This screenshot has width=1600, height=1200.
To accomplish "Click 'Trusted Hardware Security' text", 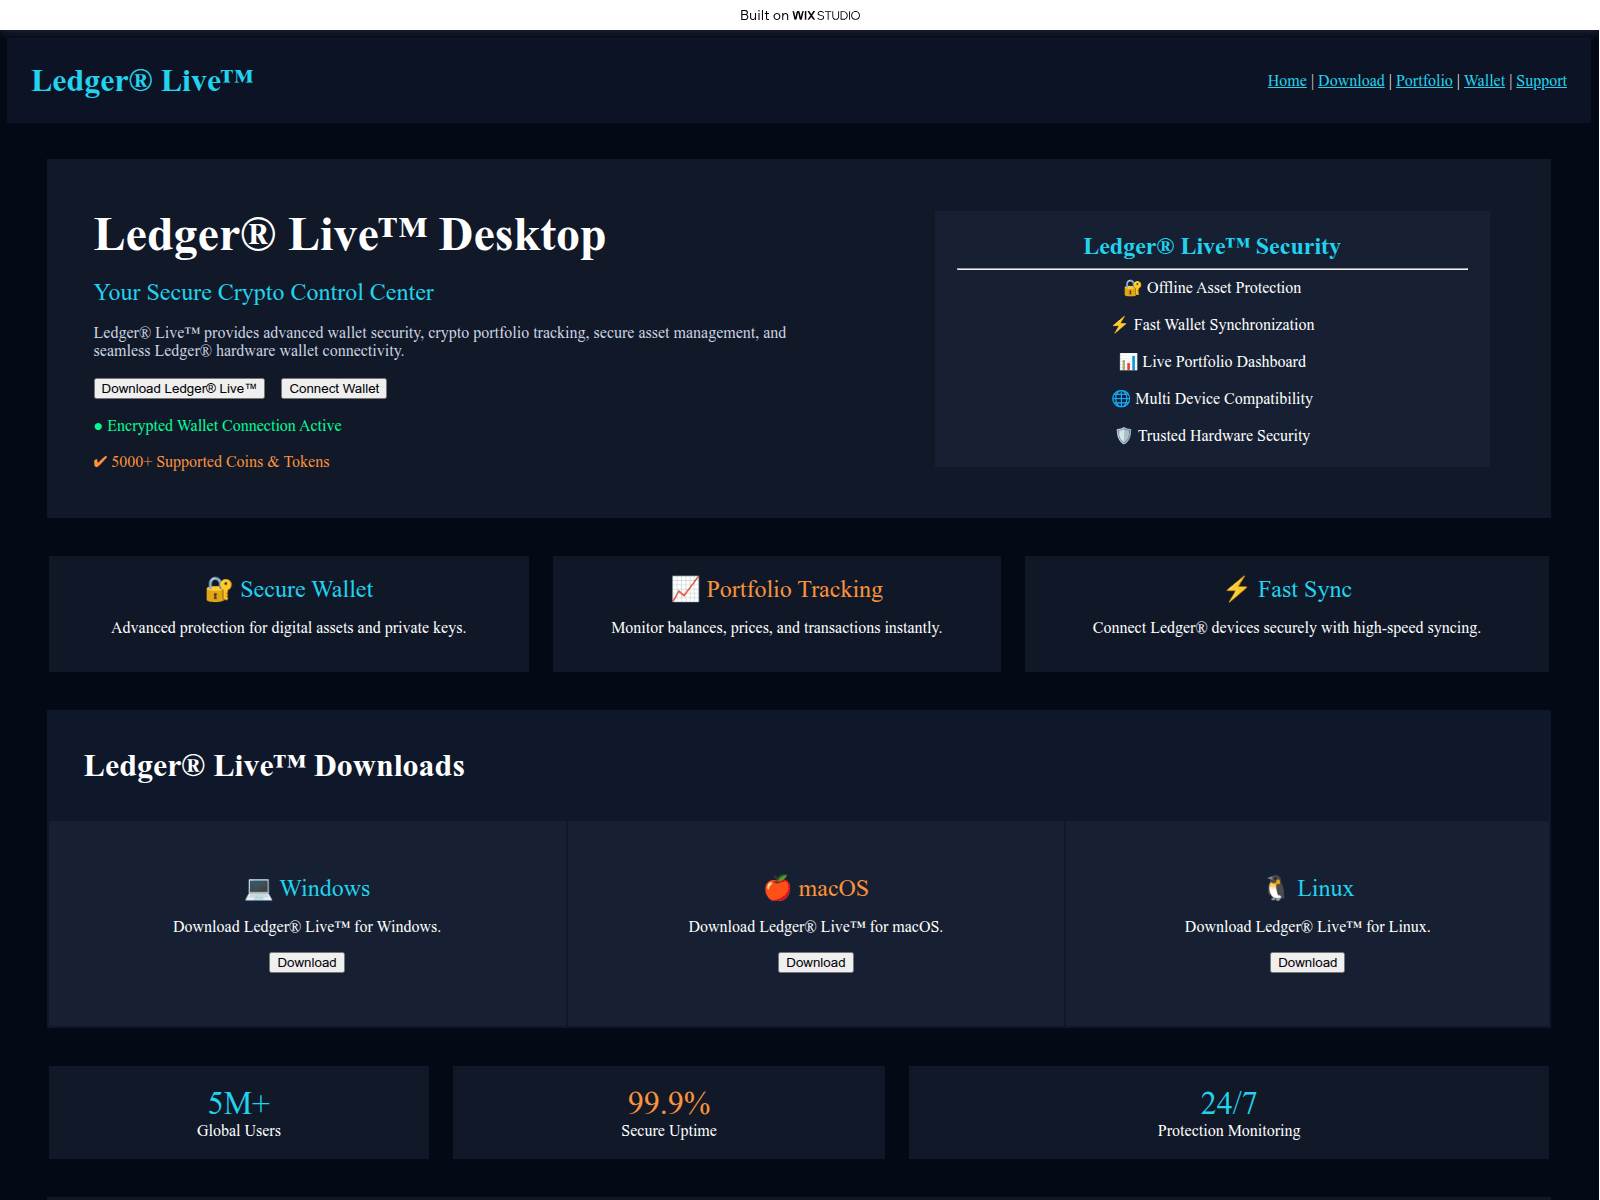I will click(1224, 436).
